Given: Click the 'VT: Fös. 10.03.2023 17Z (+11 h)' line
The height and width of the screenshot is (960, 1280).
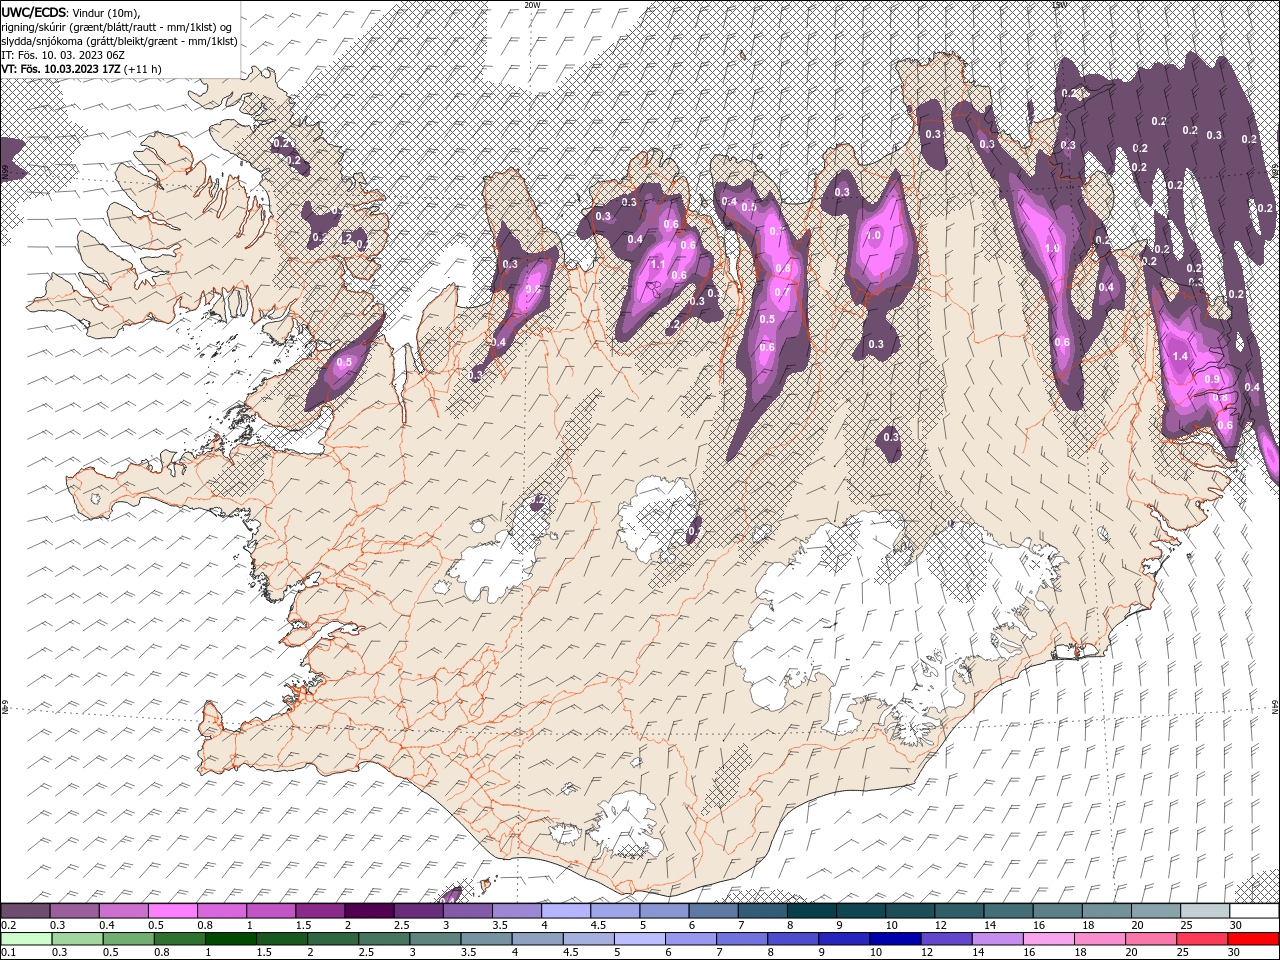Looking at the screenshot, I should pyautogui.click(x=82, y=69).
